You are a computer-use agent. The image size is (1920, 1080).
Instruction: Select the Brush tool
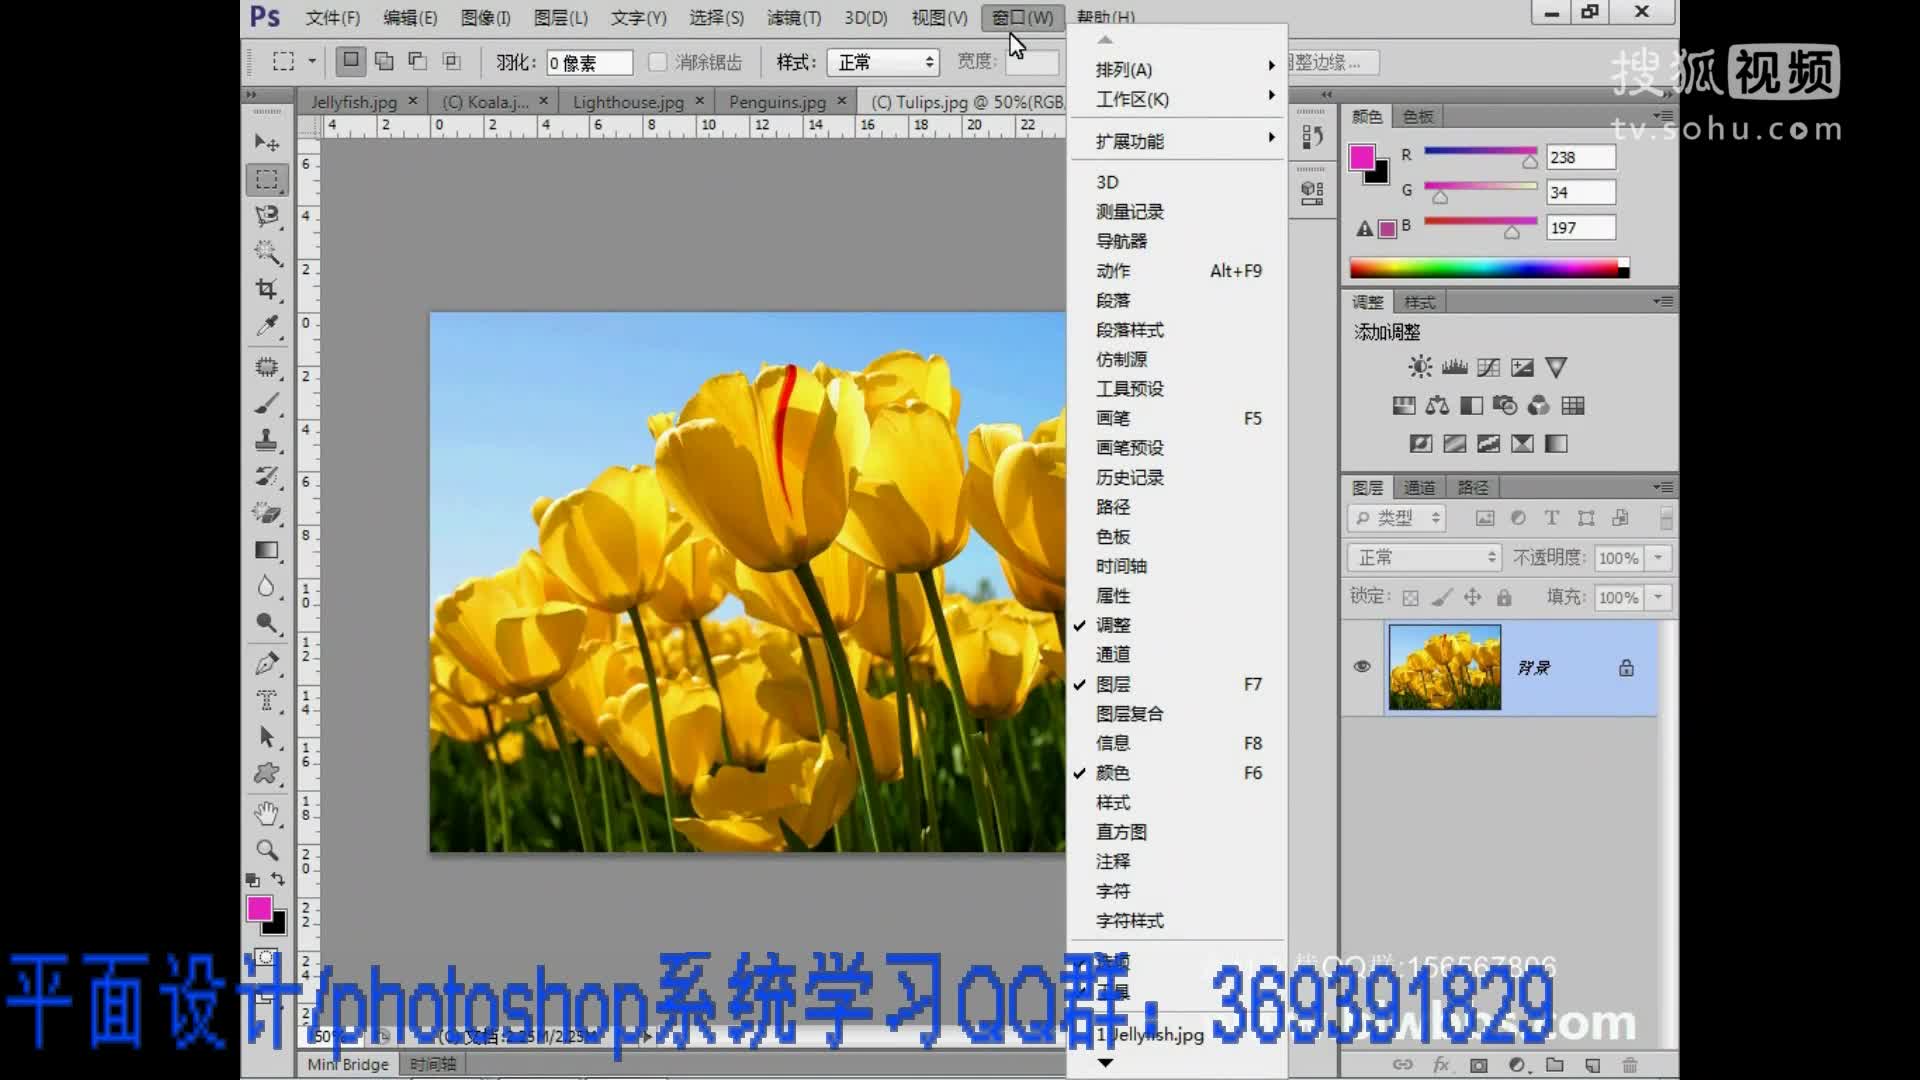(266, 404)
